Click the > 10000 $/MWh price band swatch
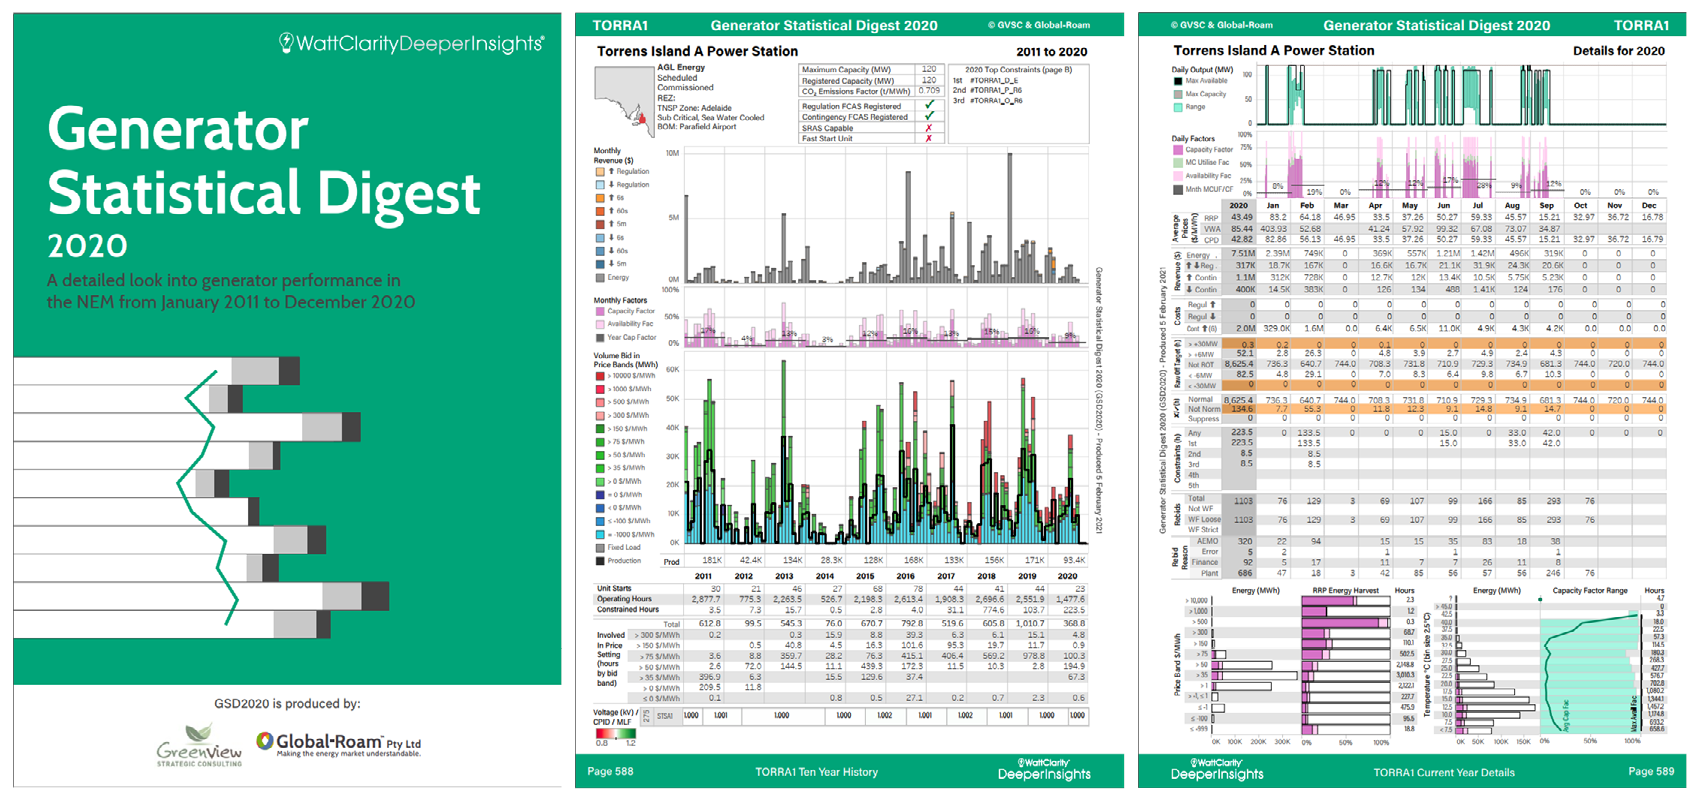The width and height of the screenshot is (1700, 800). (x=600, y=376)
